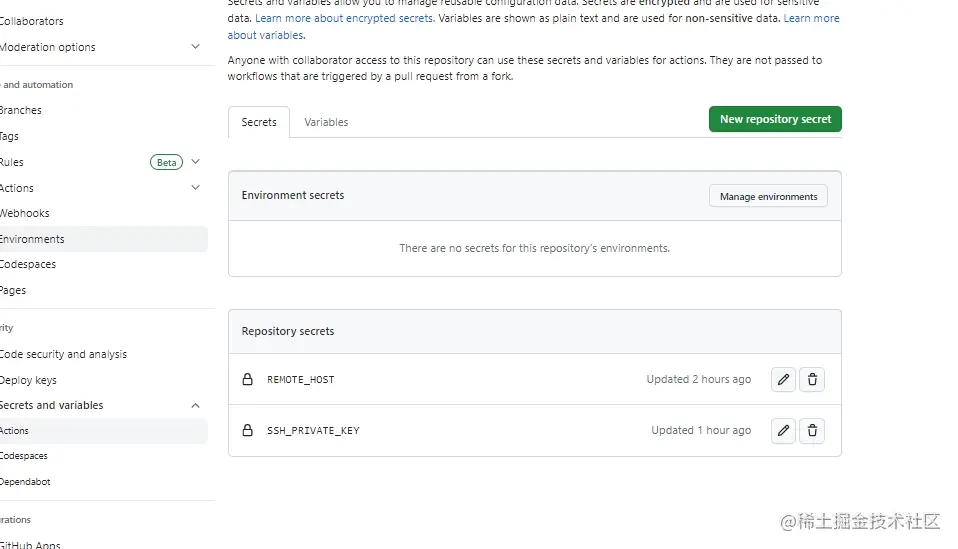958x549 pixels.
Task: Open Manage environments button
Action: (x=768, y=196)
